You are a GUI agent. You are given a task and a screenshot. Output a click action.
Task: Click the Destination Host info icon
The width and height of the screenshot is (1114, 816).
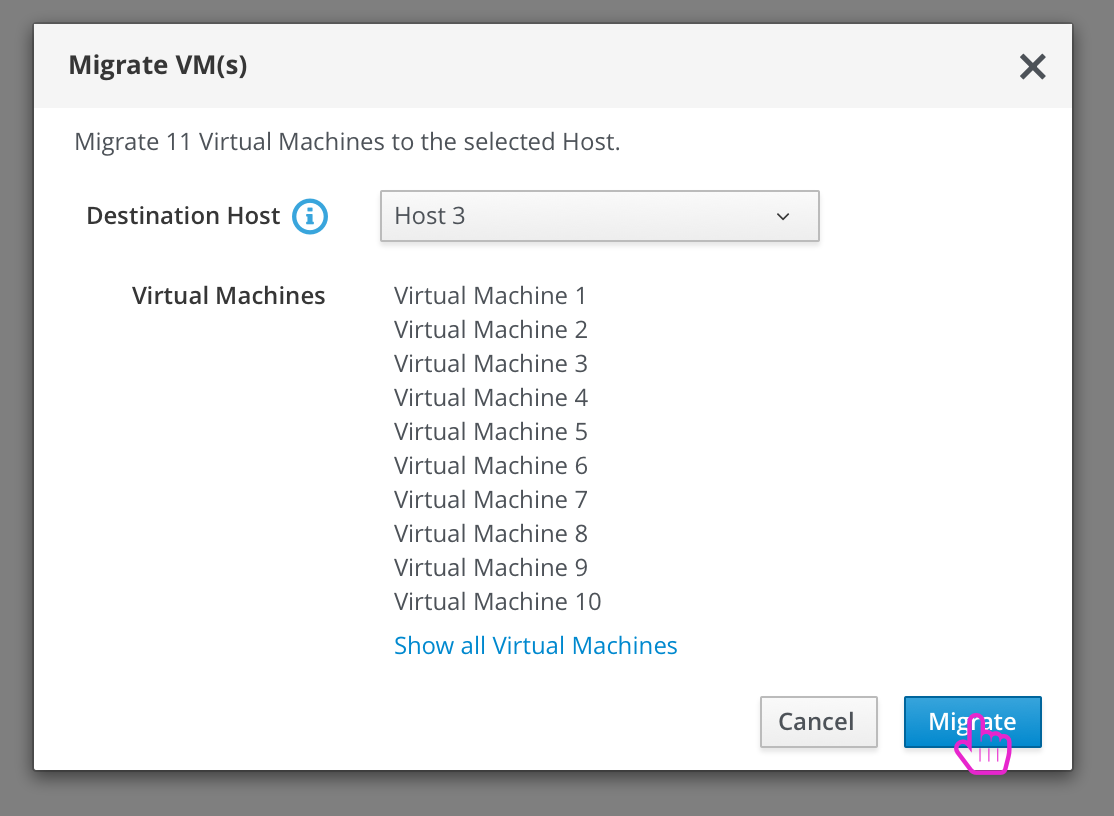310,216
